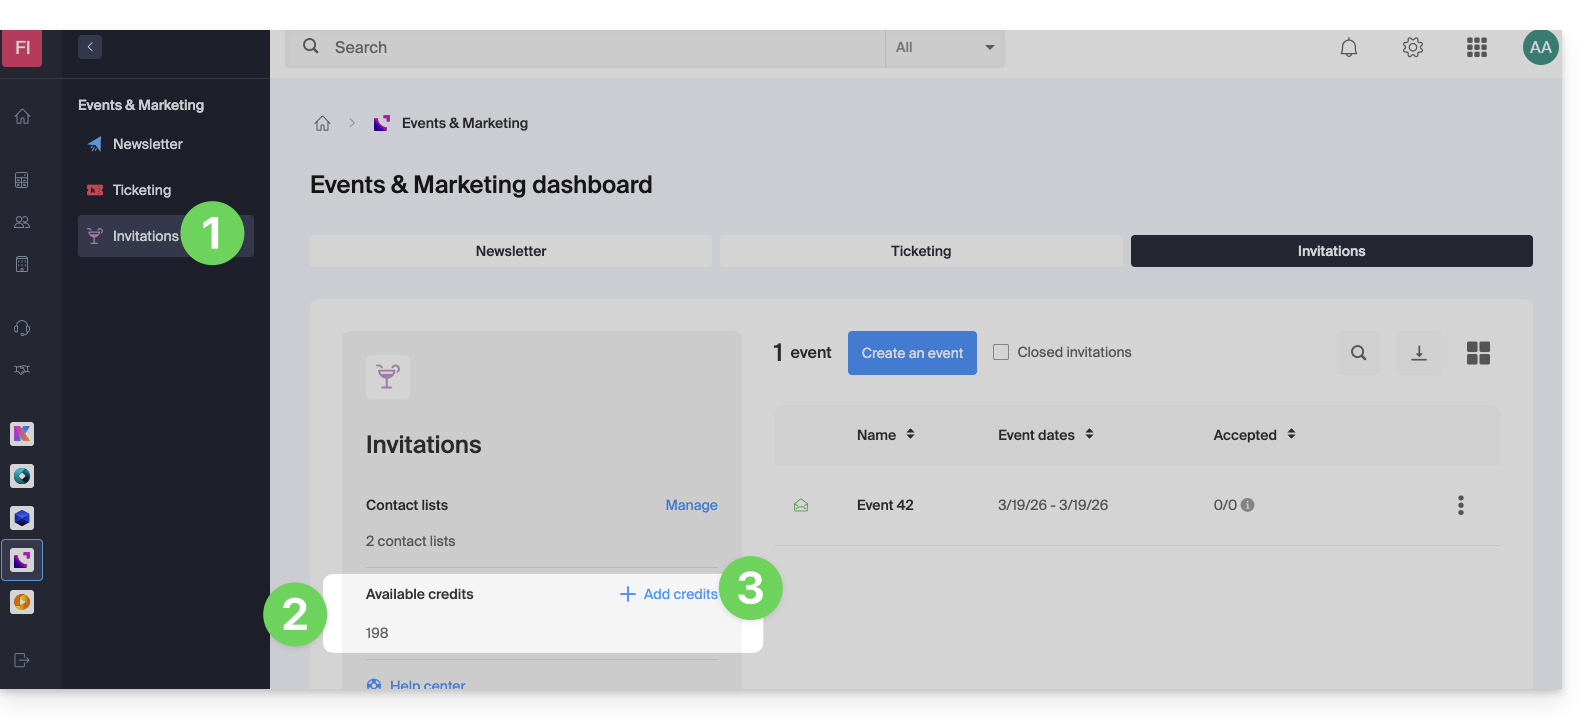Click the Add credits link
The image size is (1592, 719).
[669, 594]
